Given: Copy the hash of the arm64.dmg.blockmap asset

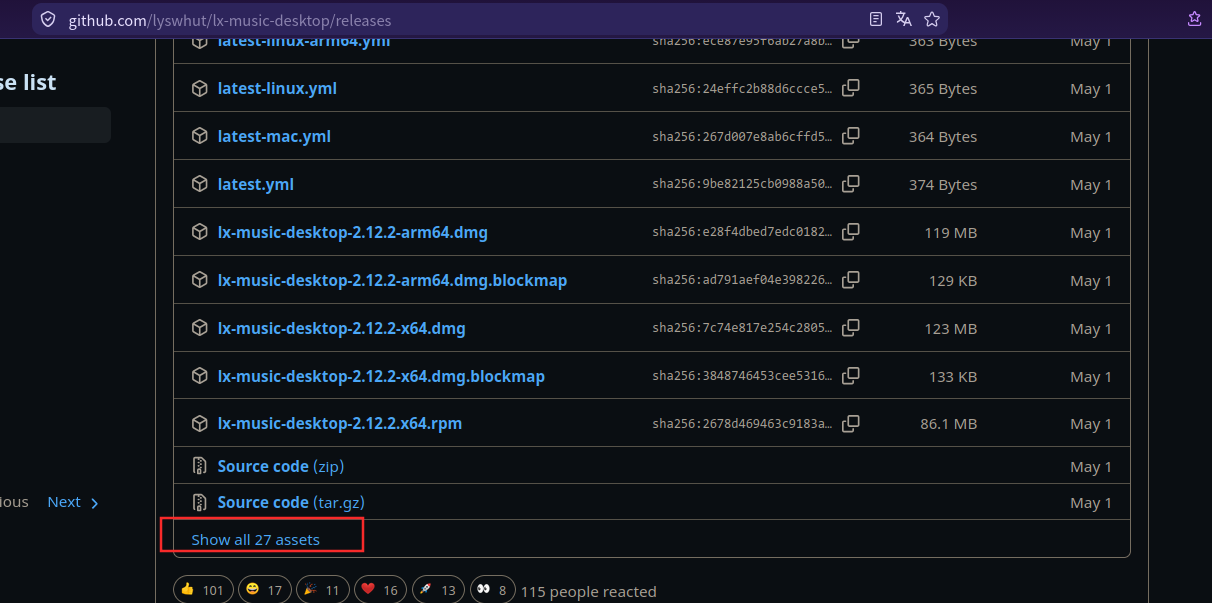Looking at the screenshot, I should pyautogui.click(x=851, y=280).
